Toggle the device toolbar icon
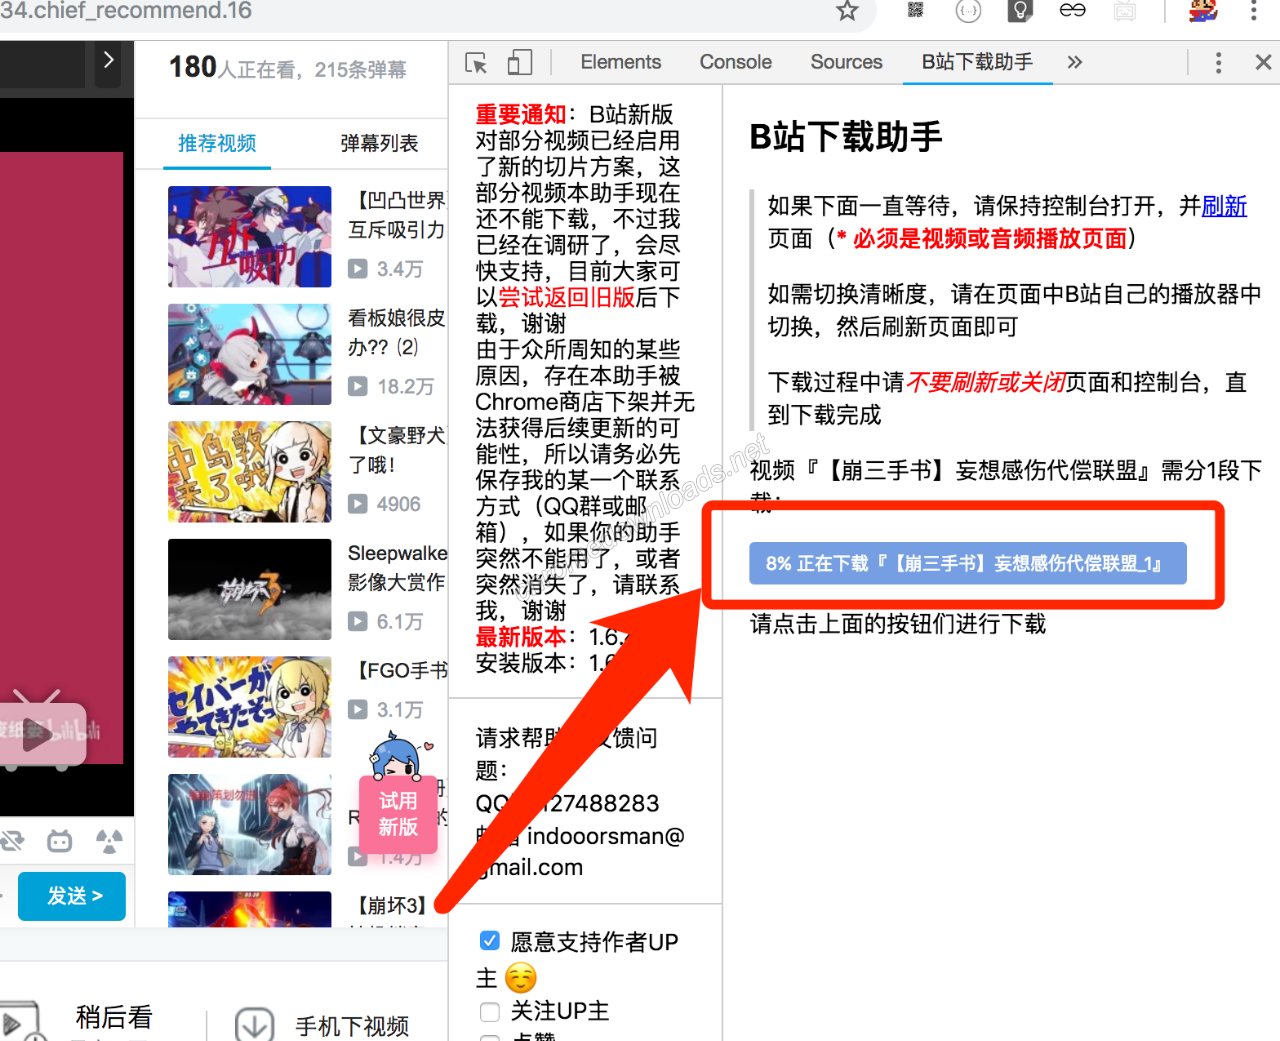1280x1041 pixels. pyautogui.click(x=519, y=63)
